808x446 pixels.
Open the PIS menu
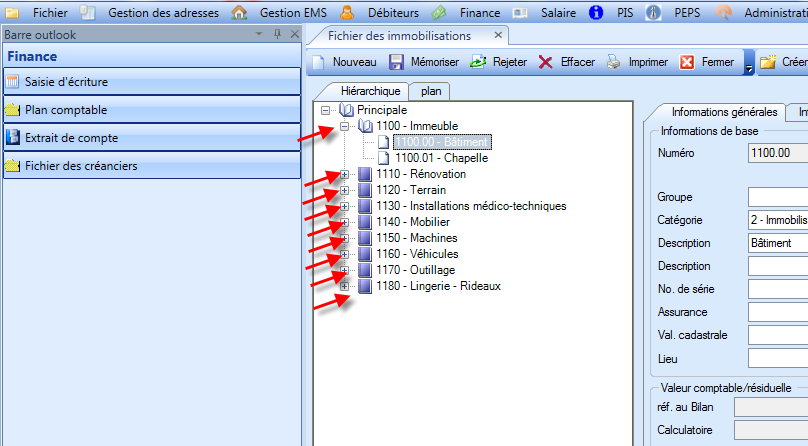[625, 12]
